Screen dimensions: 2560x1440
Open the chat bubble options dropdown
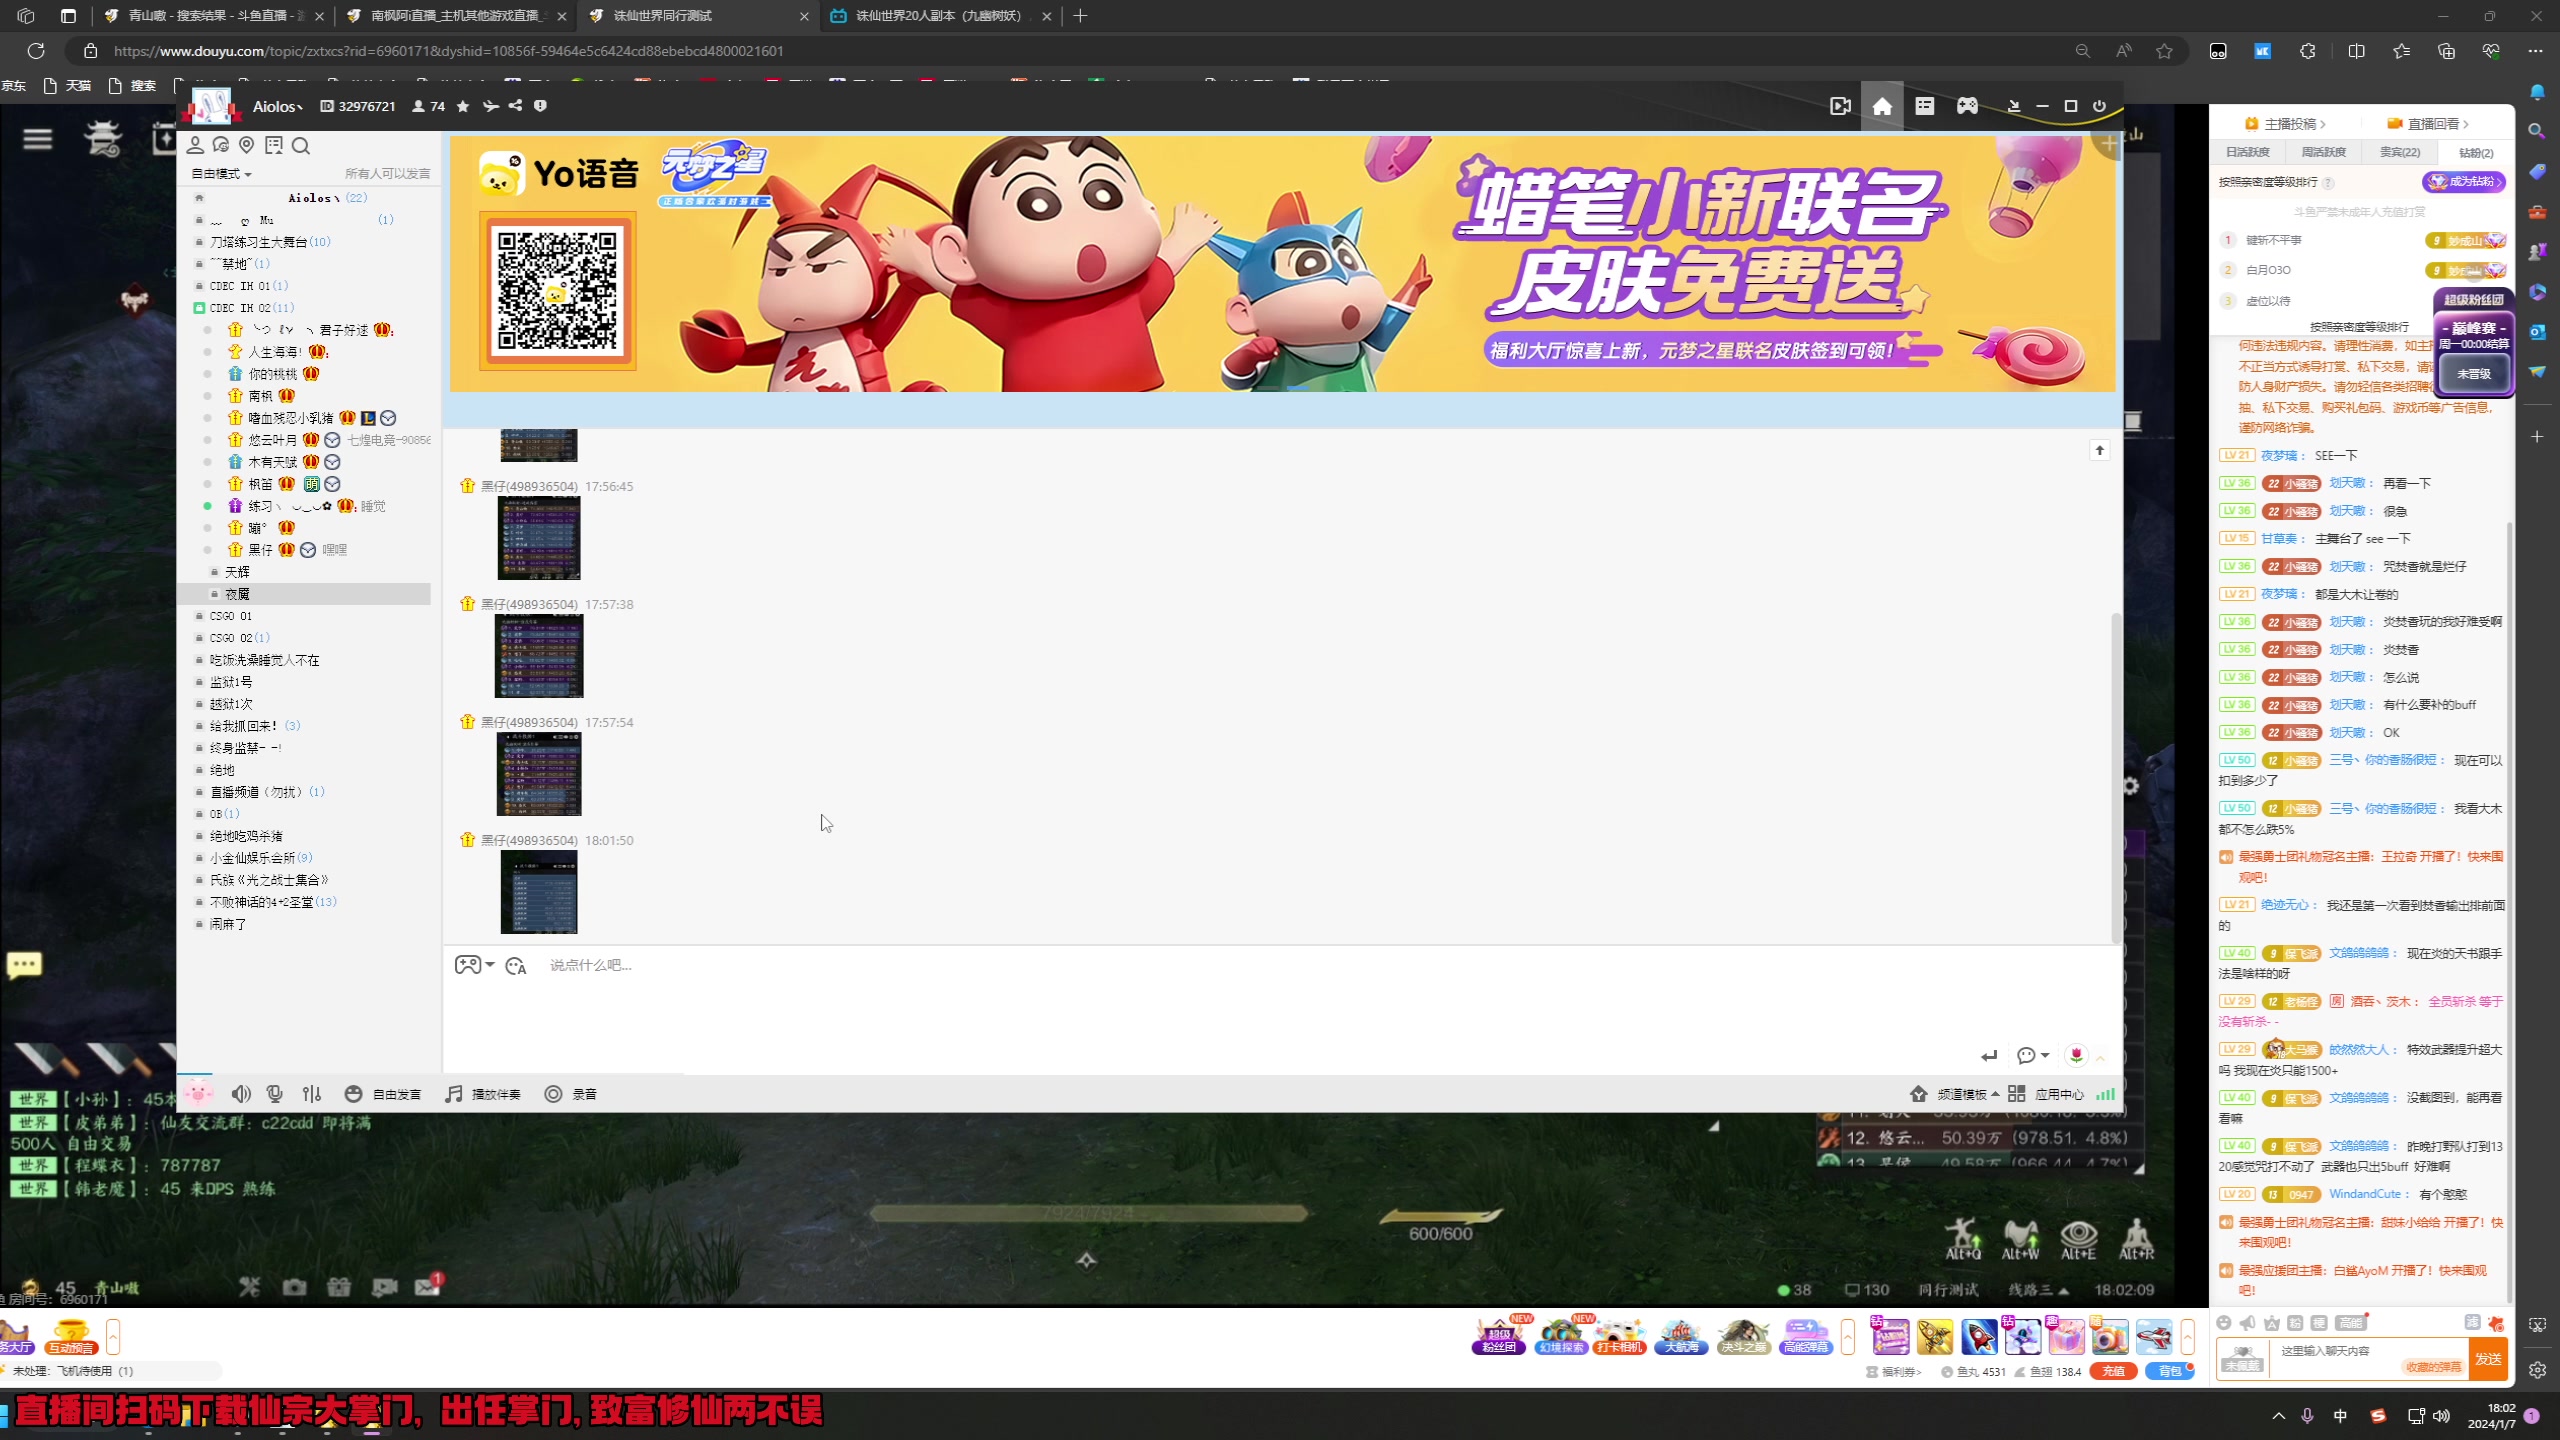pyautogui.click(x=2033, y=1056)
